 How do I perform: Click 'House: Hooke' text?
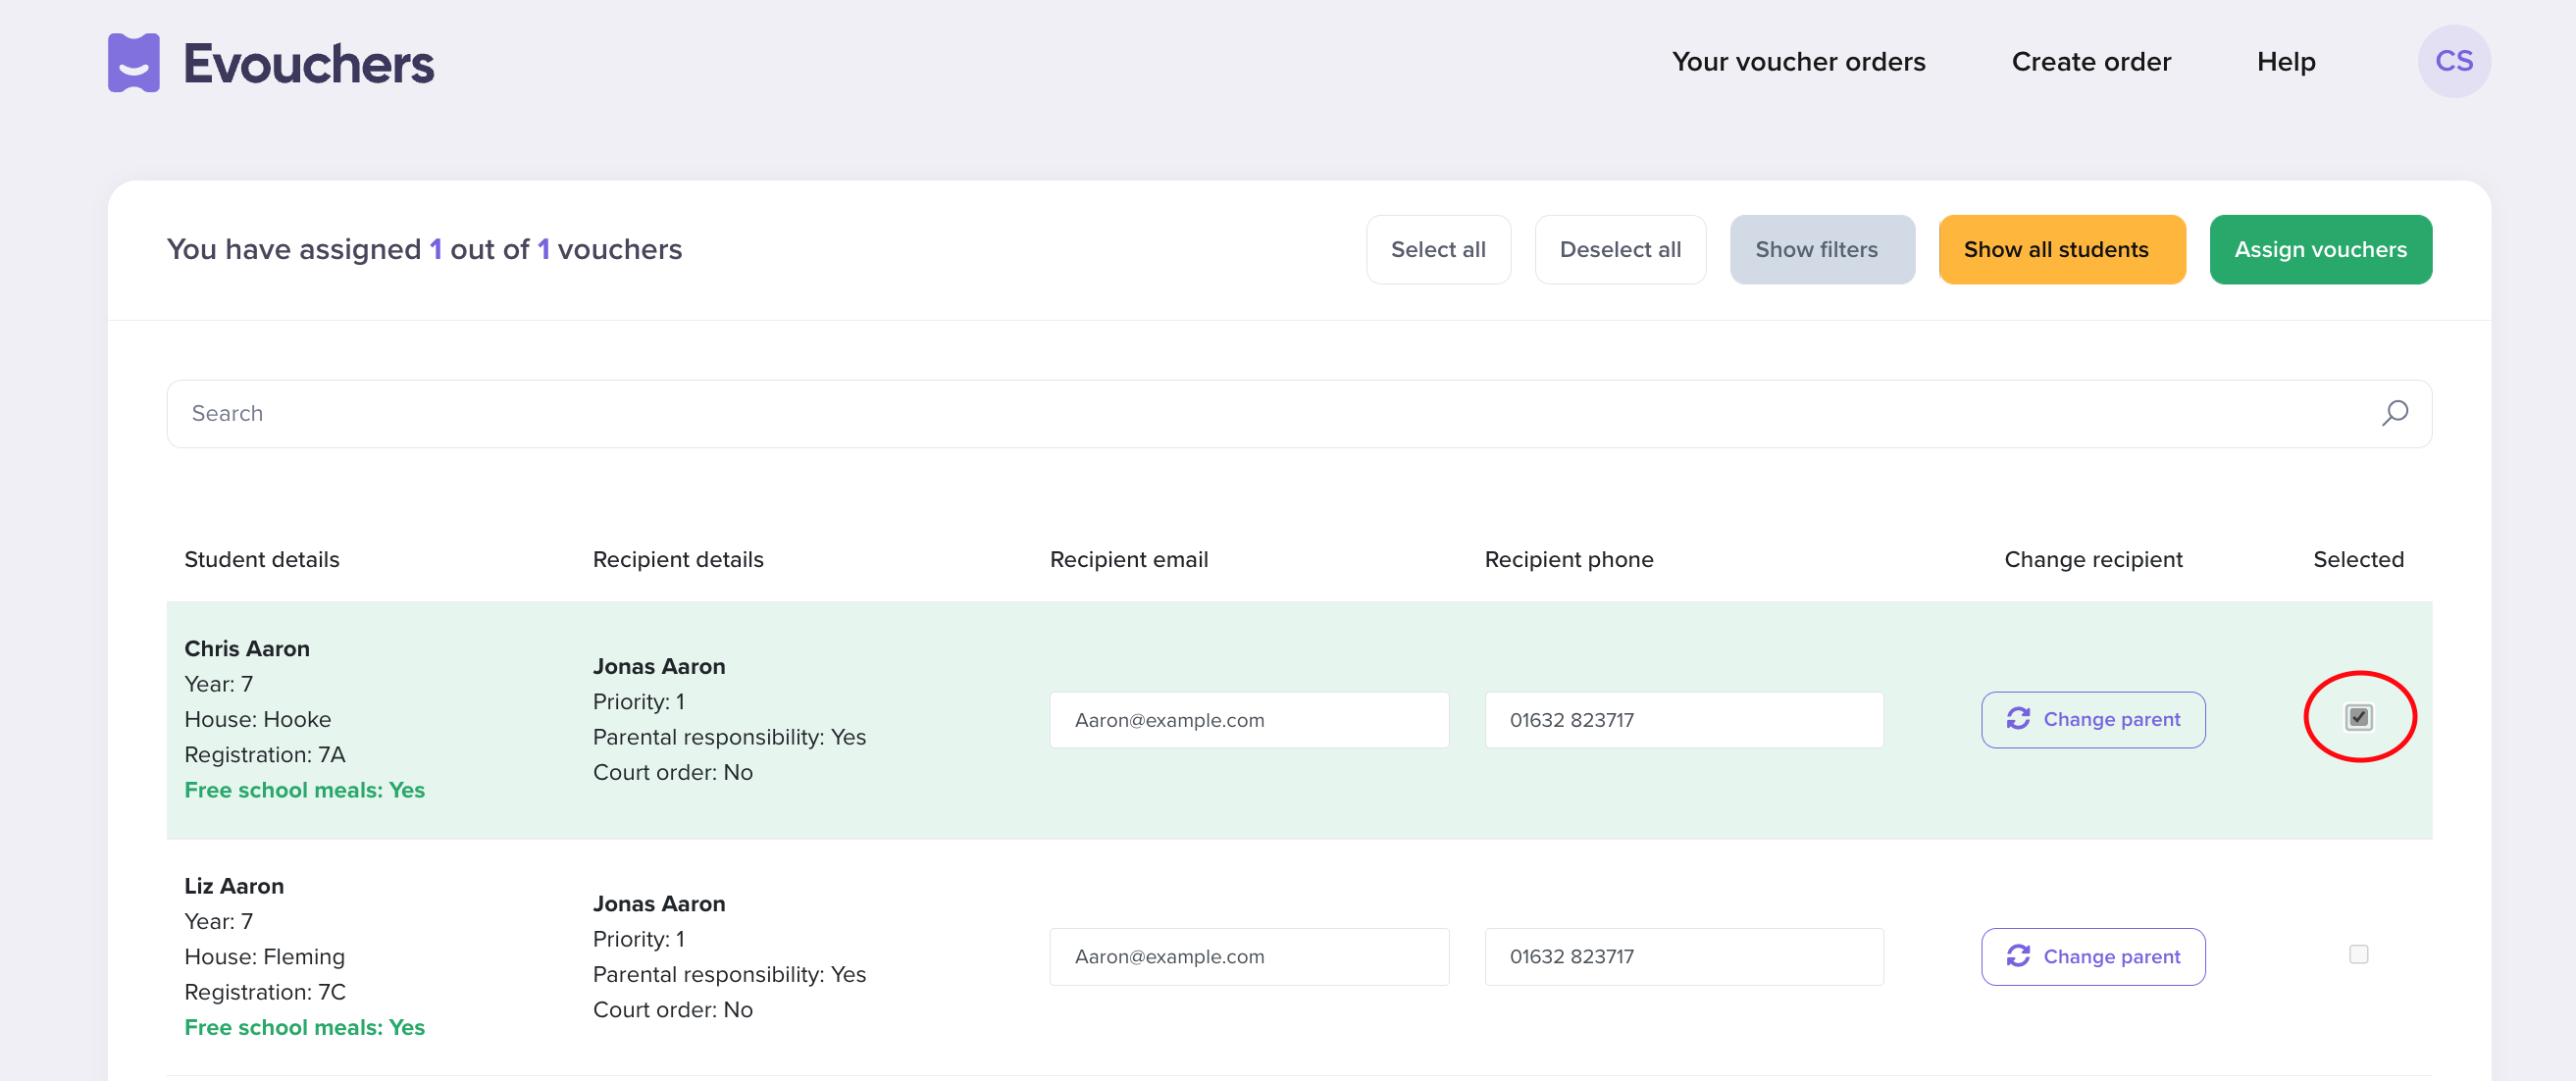click(257, 719)
